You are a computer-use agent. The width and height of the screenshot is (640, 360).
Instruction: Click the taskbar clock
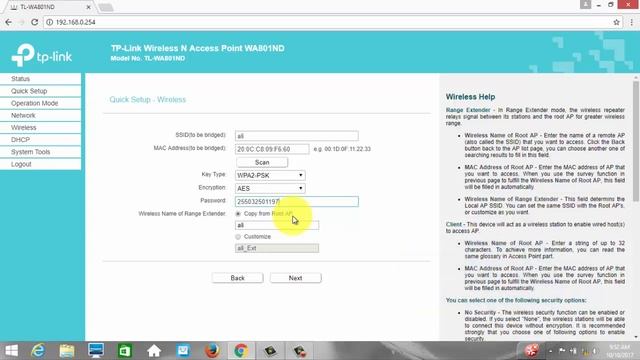[x=620, y=351]
